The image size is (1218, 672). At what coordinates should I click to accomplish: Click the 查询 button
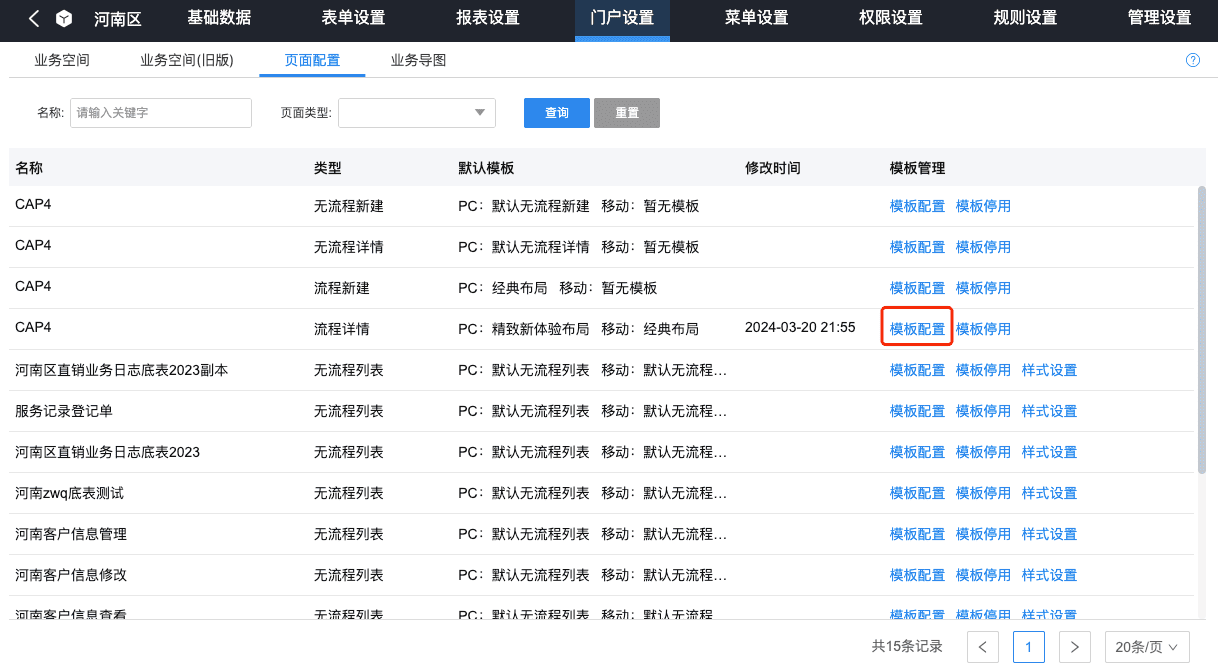(557, 113)
